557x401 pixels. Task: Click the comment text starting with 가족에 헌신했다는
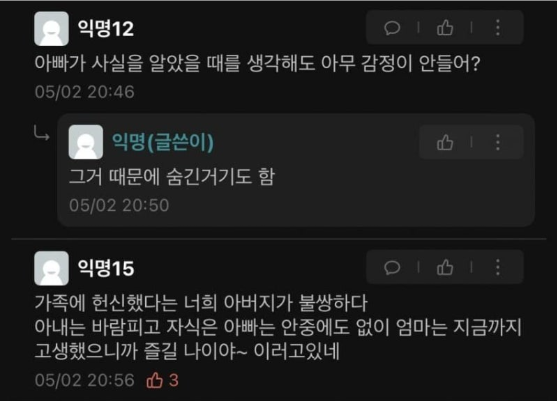click(278, 327)
